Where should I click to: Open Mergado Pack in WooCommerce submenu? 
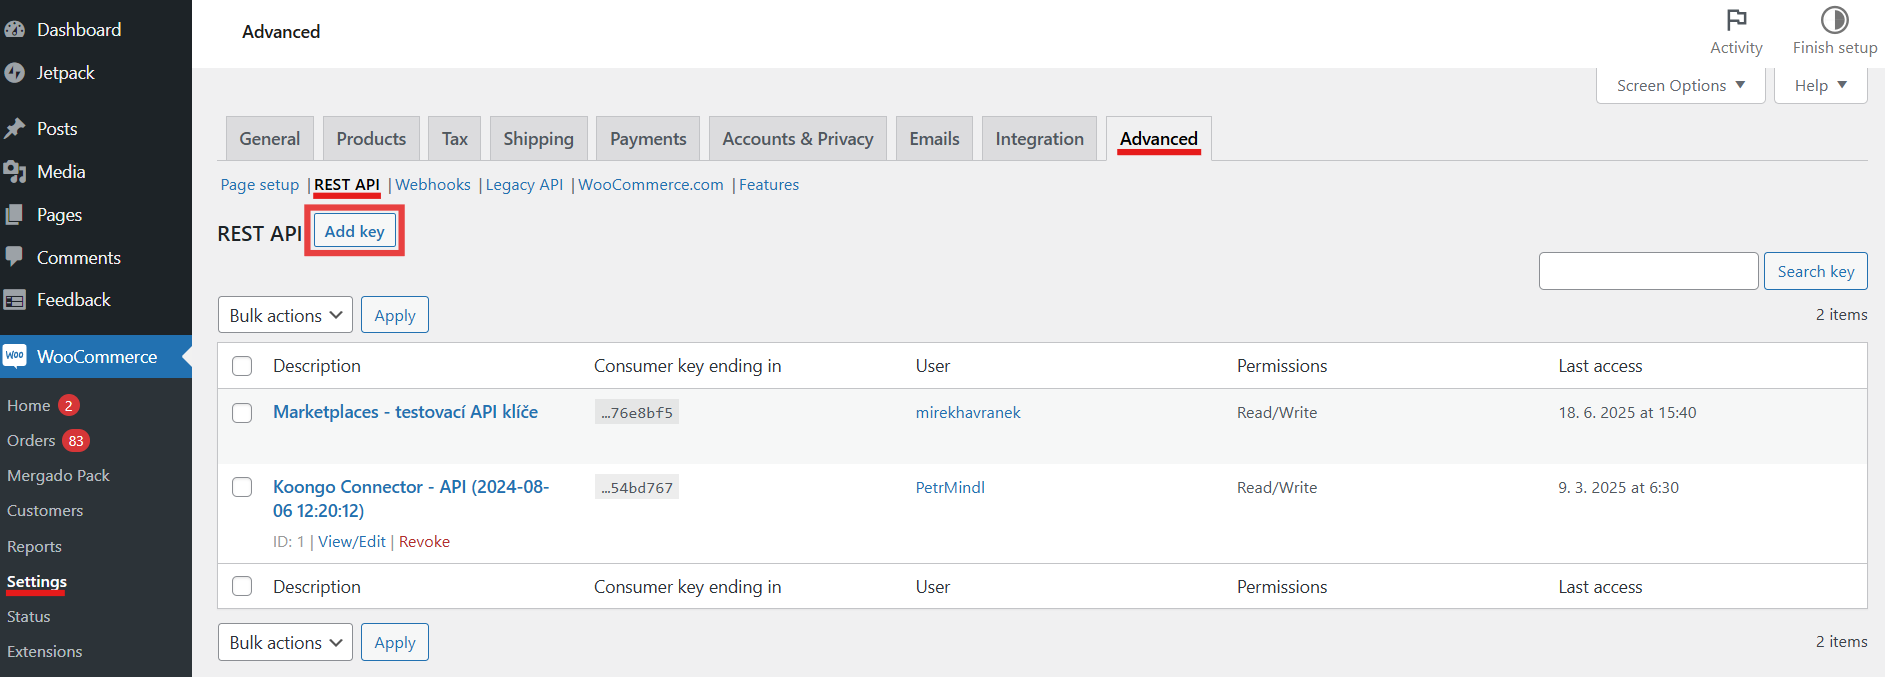(x=58, y=476)
